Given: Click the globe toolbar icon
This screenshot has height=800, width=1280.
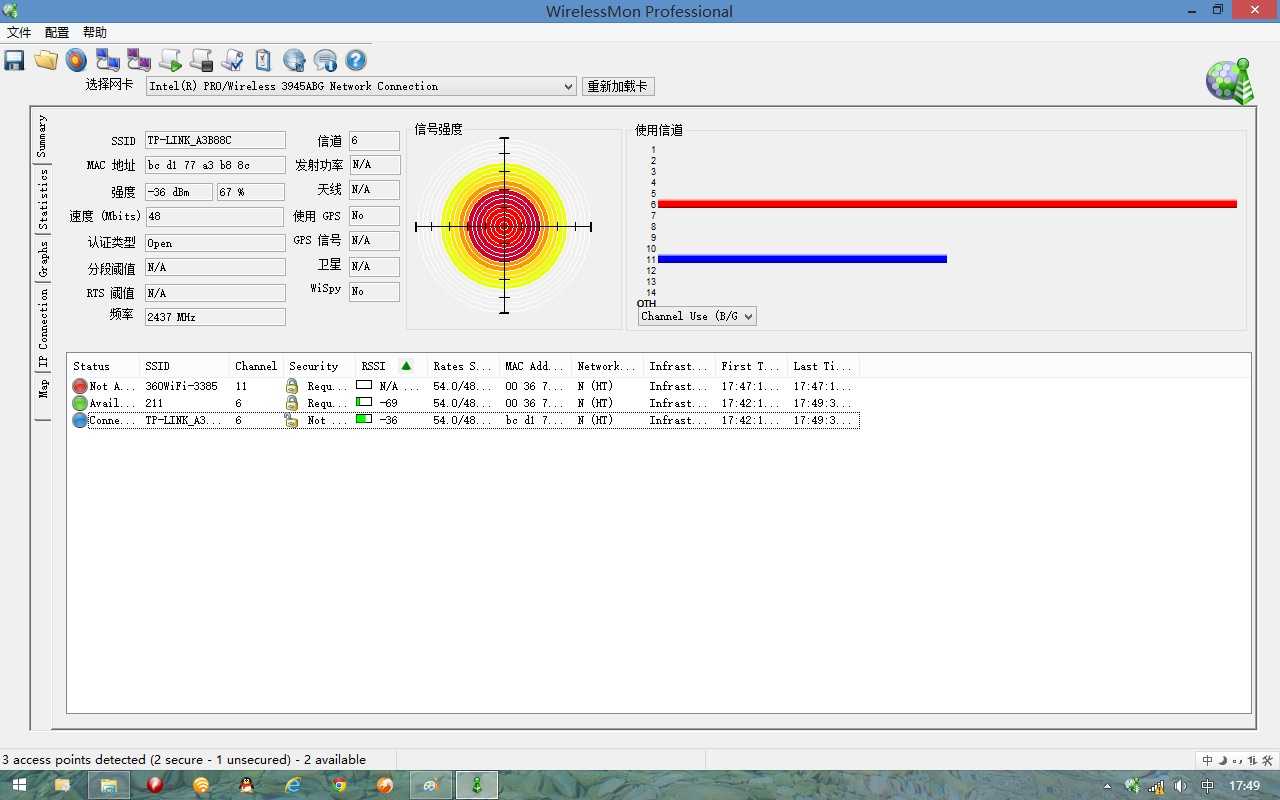Looking at the screenshot, I should (x=294, y=61).
